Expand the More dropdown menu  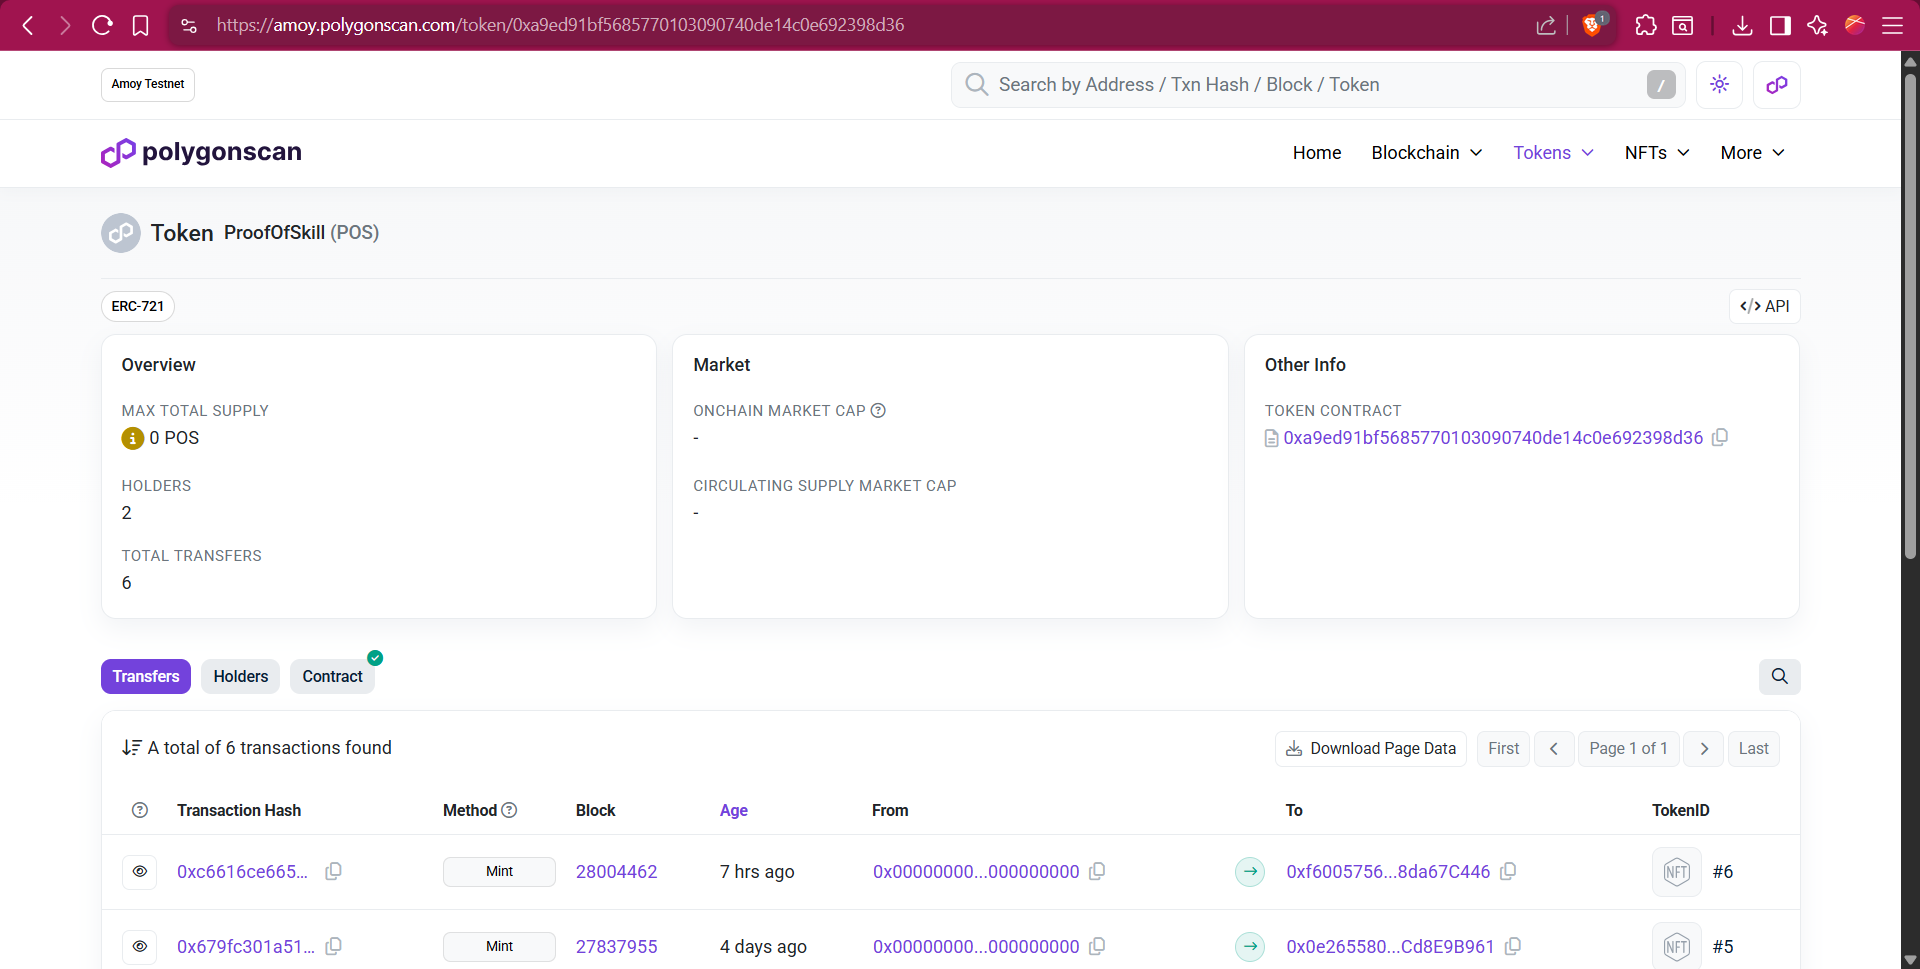tap(1753, 153)
